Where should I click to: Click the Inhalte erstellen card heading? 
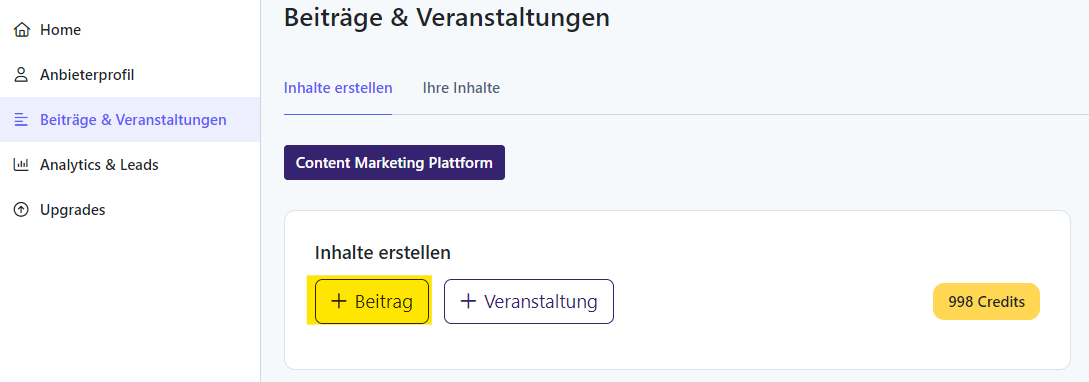coord(383,253)
